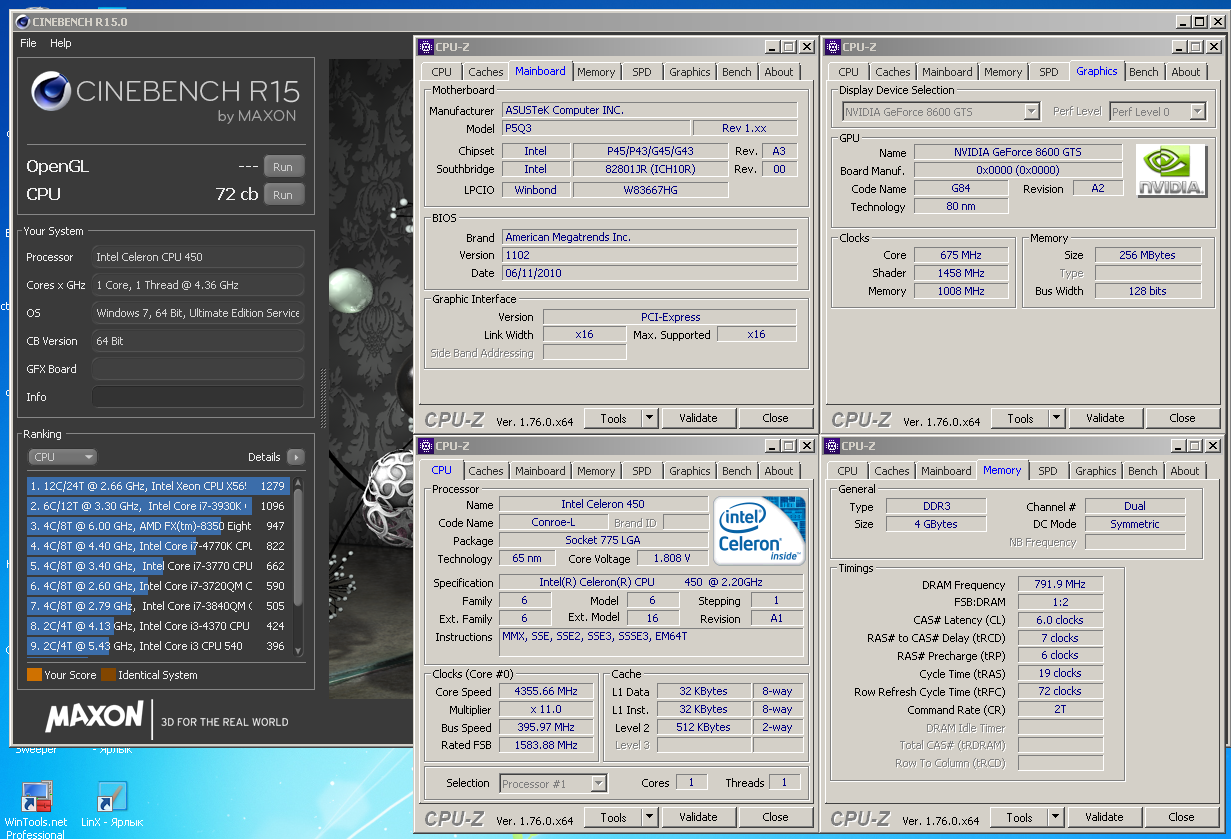1231x839 pixels.
Task: Open the File menu in Cinebench
Action: 28,43
